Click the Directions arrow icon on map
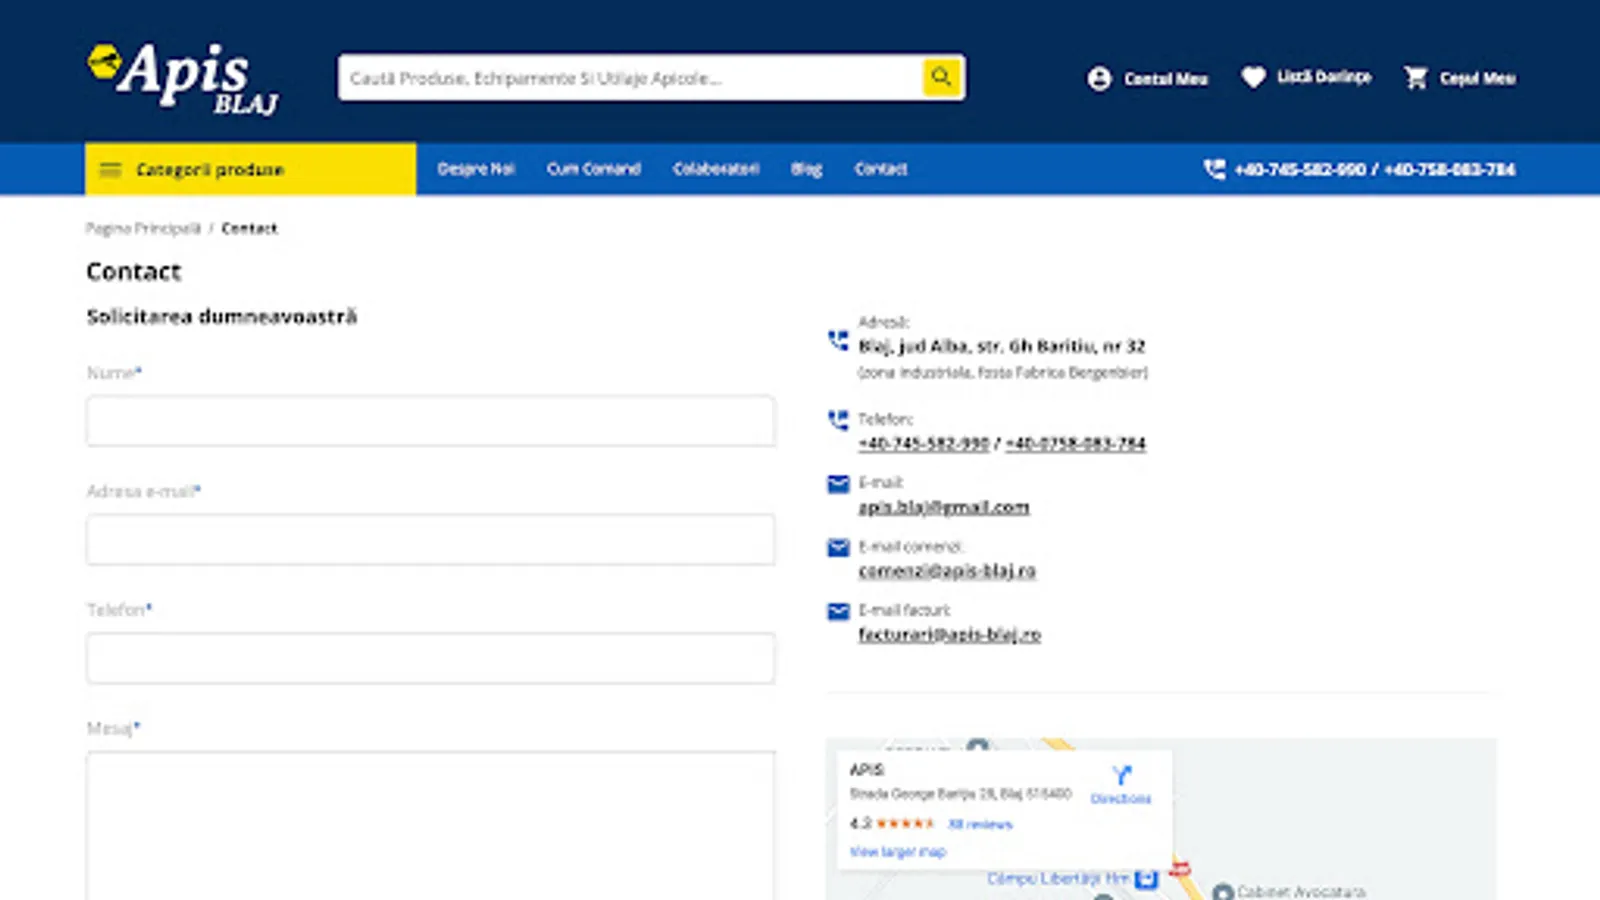Screen dimensions: 1600x900 (x=1121, y=775)
